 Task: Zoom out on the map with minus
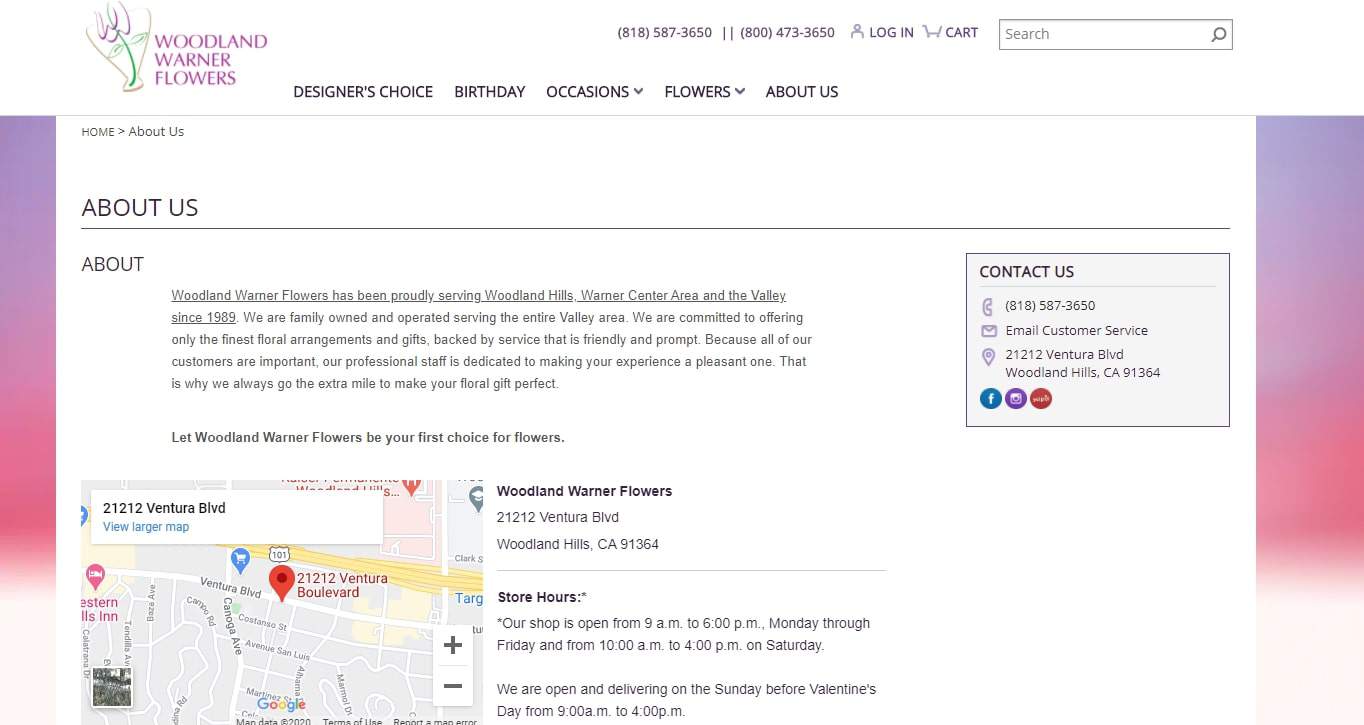[452, 686]
